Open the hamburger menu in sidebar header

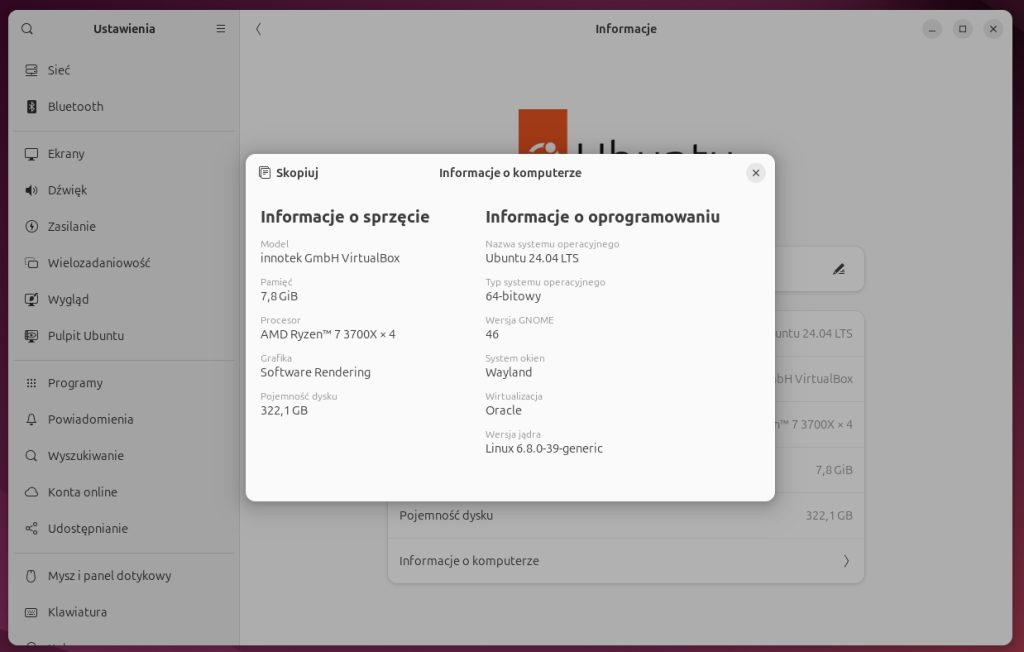point(221,29)
